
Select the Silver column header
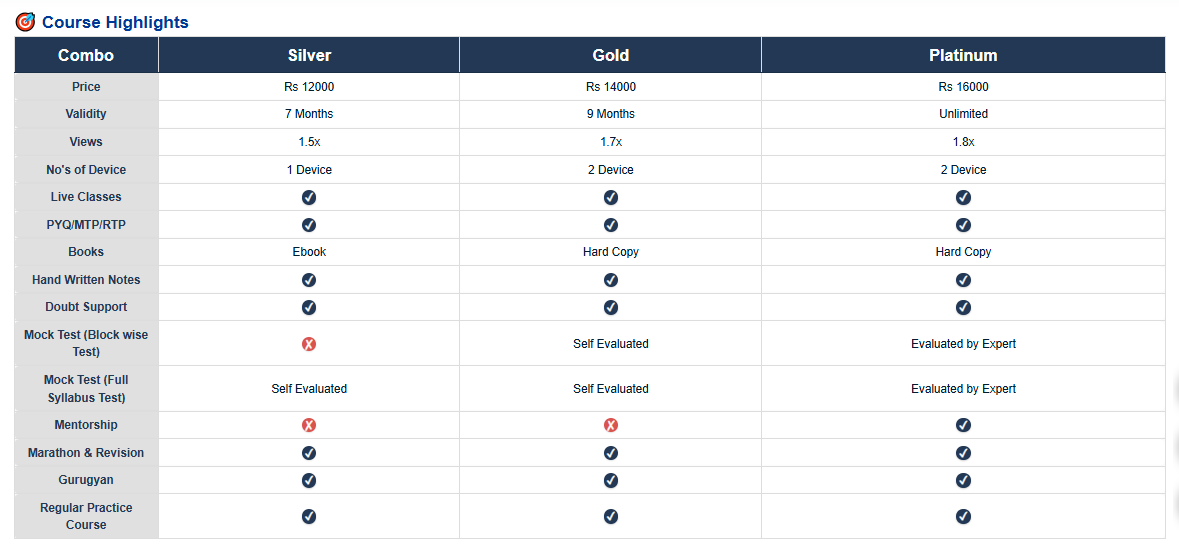point(309,55)
